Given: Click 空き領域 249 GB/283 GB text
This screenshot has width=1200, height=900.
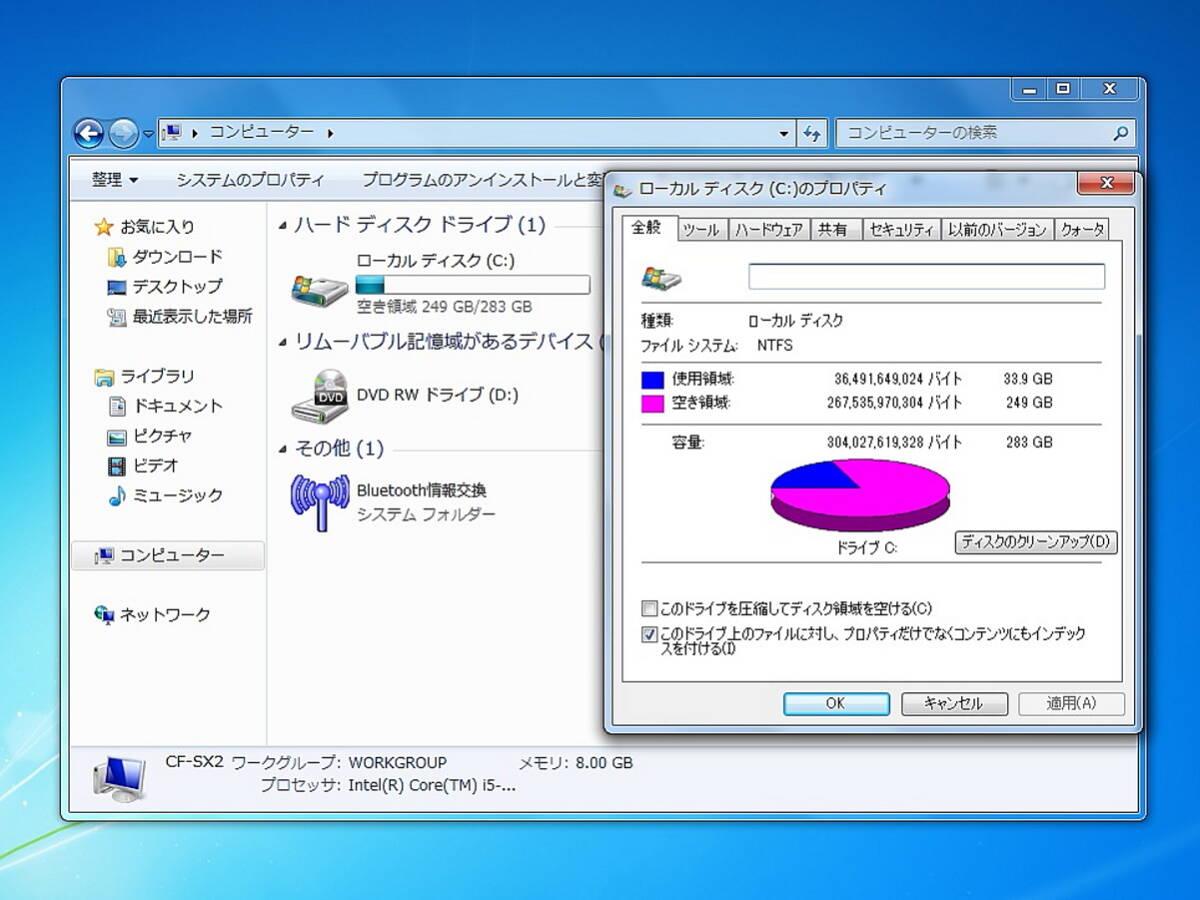Looking at the screenshot, I should coord(444,307).
